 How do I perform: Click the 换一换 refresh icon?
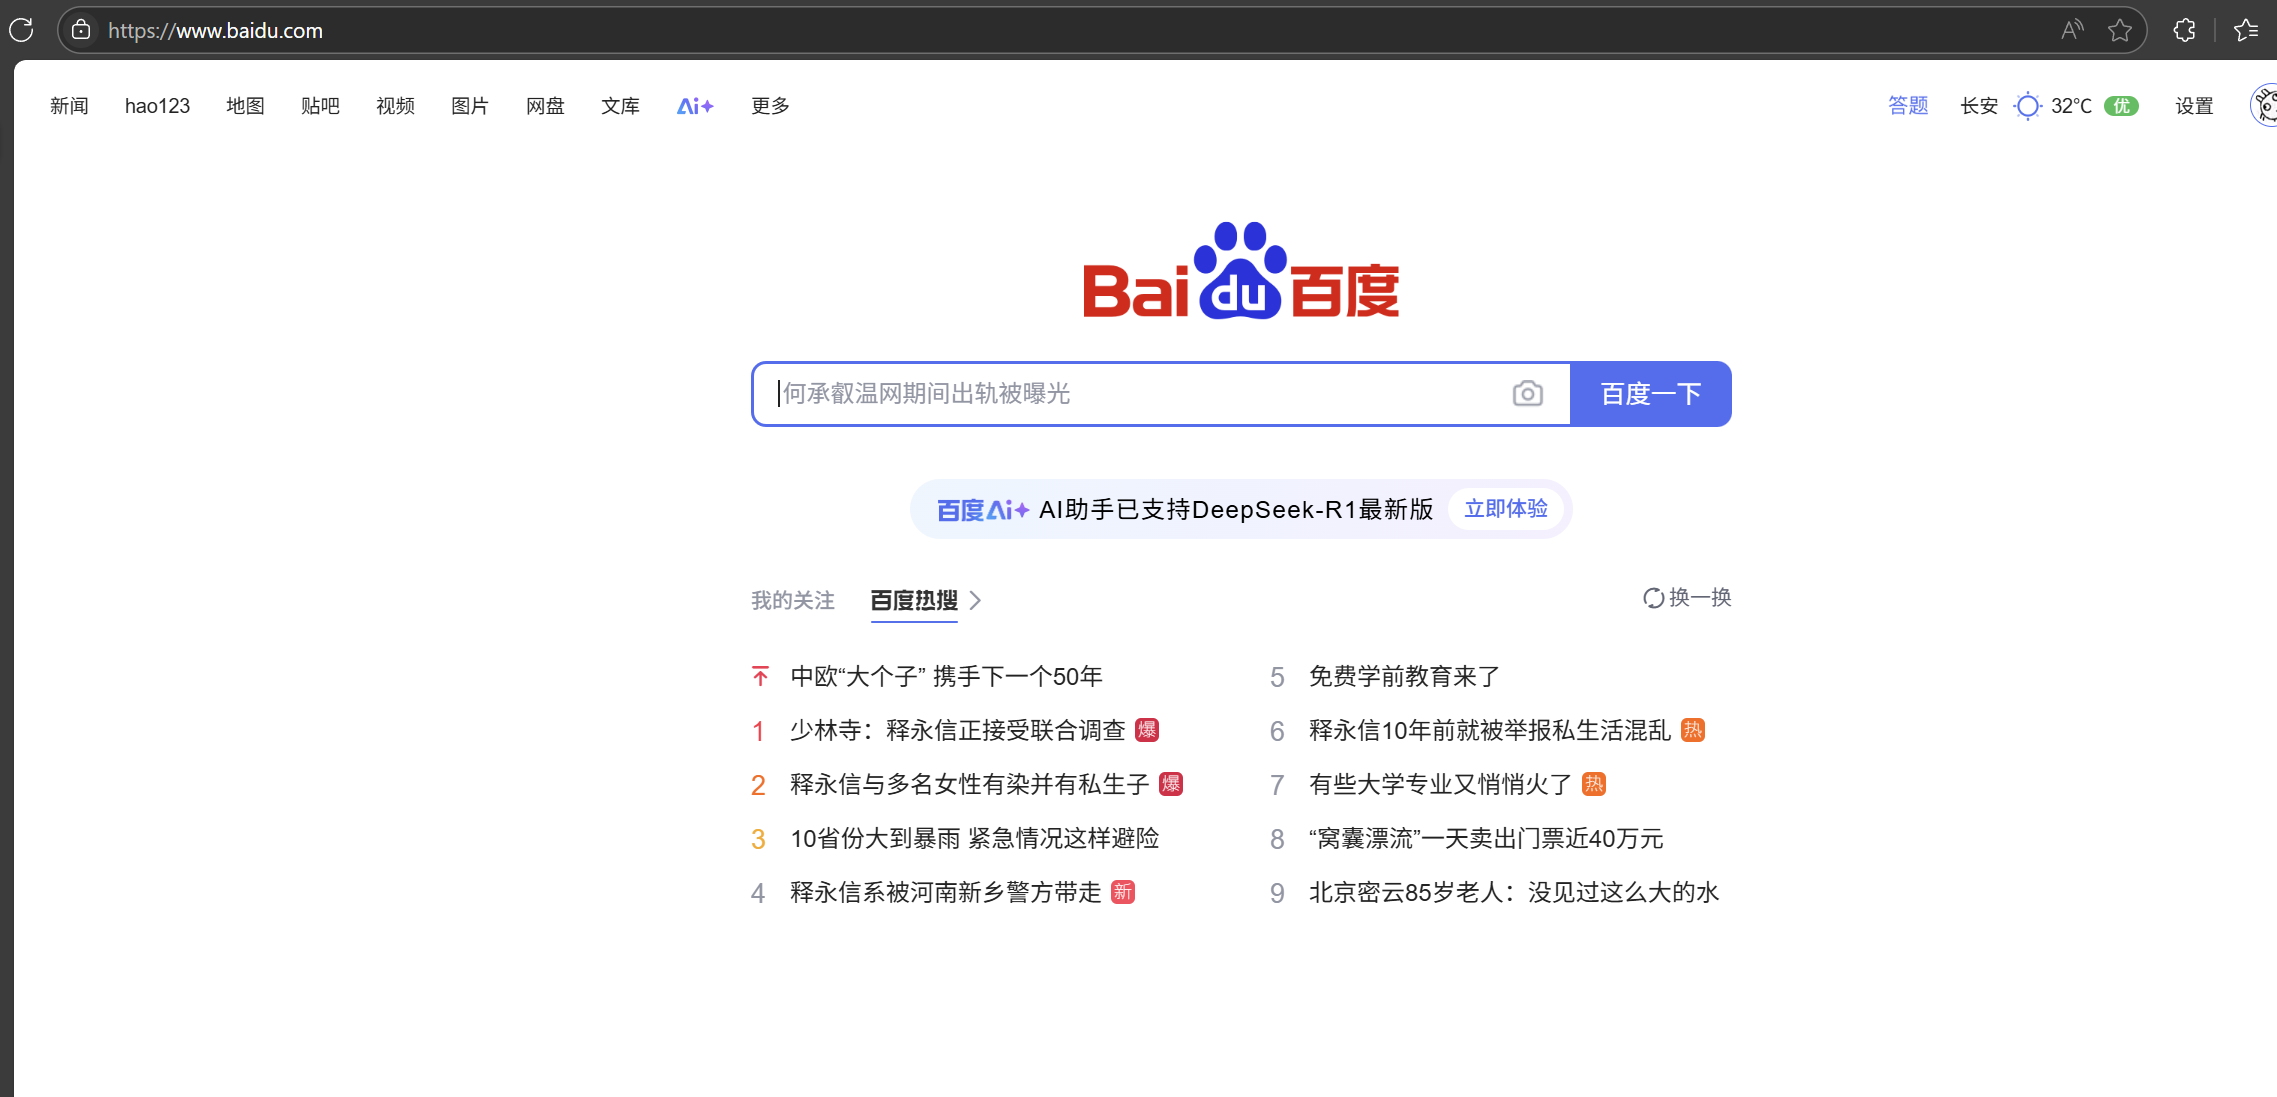(x=1653, y=598)
